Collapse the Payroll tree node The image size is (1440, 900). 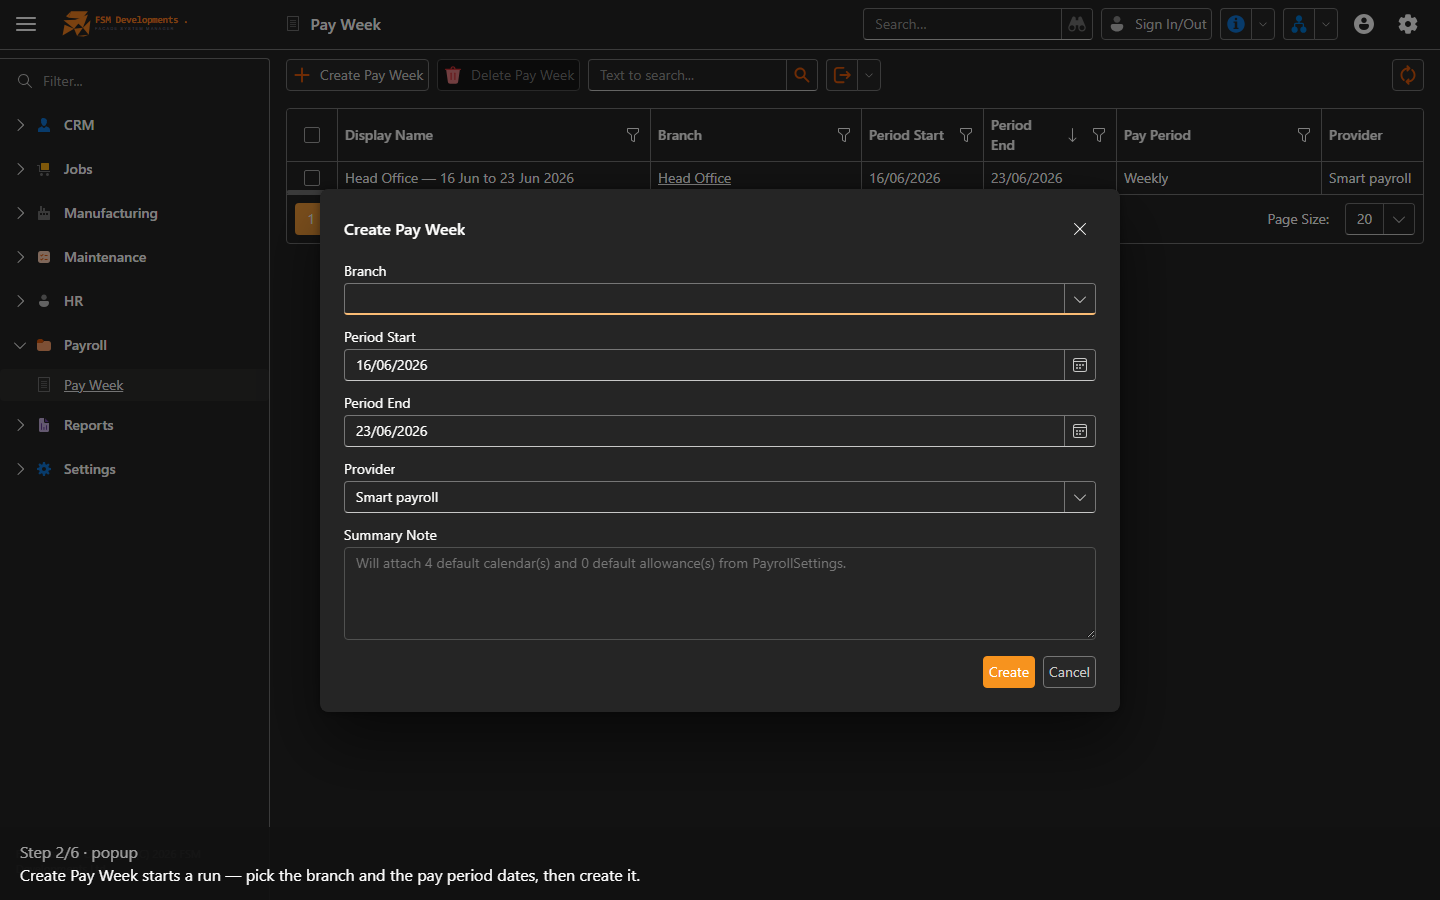tap(20, 345)
